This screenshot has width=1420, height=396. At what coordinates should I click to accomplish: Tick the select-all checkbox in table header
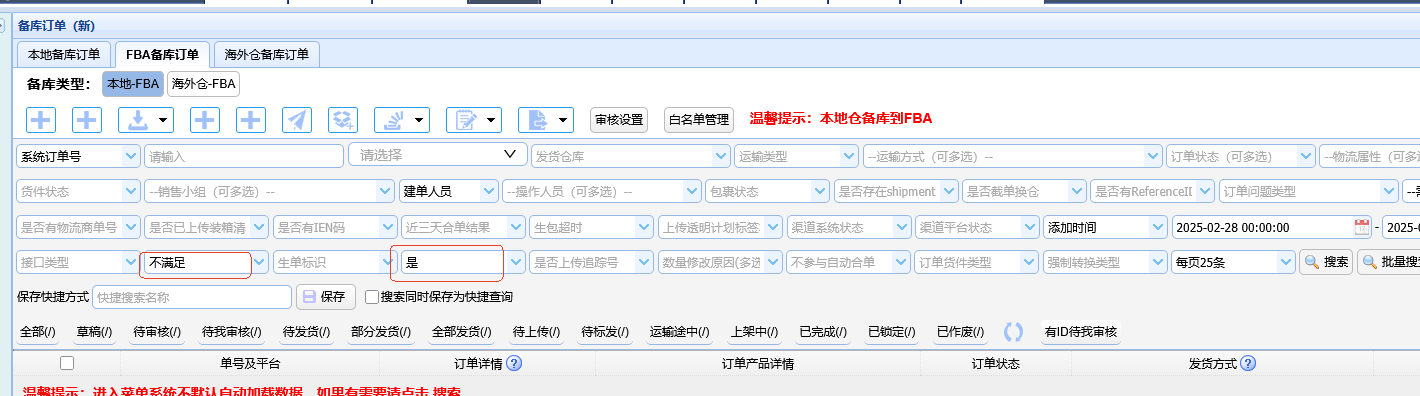pos(67,363)
